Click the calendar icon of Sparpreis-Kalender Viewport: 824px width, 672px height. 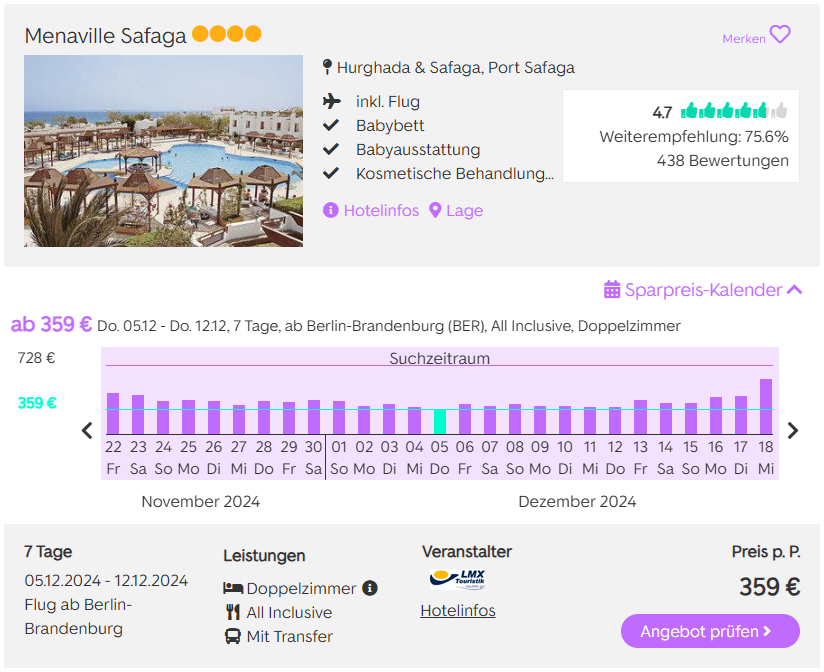[612, 290]
